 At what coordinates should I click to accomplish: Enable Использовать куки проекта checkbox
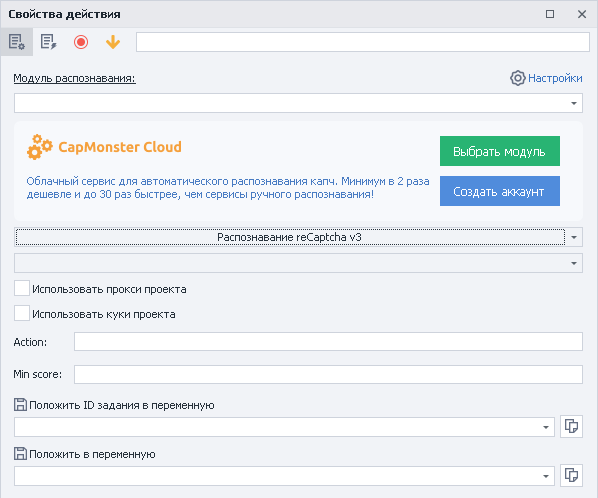click(22, 313)
